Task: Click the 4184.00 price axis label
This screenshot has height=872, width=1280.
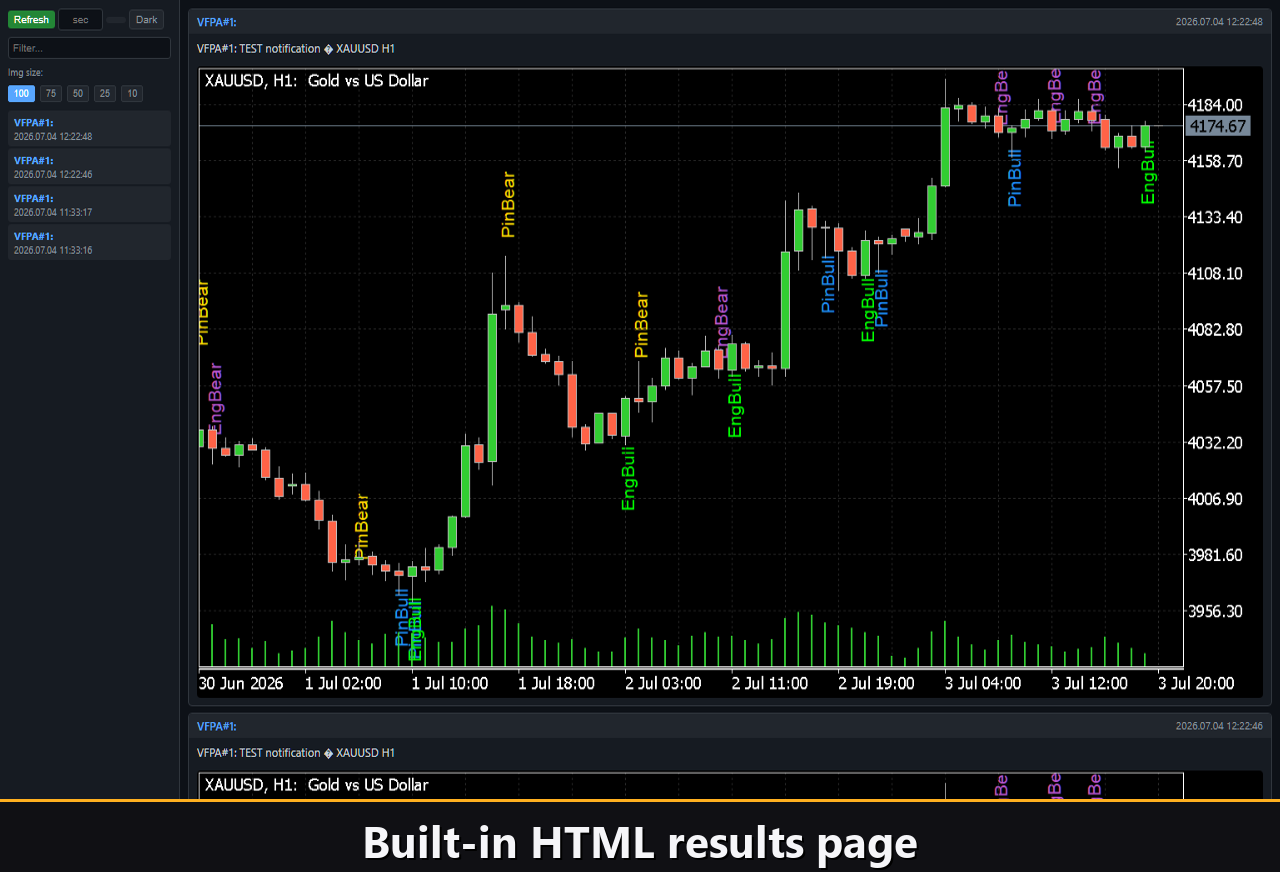Action: click(1215, 105)
